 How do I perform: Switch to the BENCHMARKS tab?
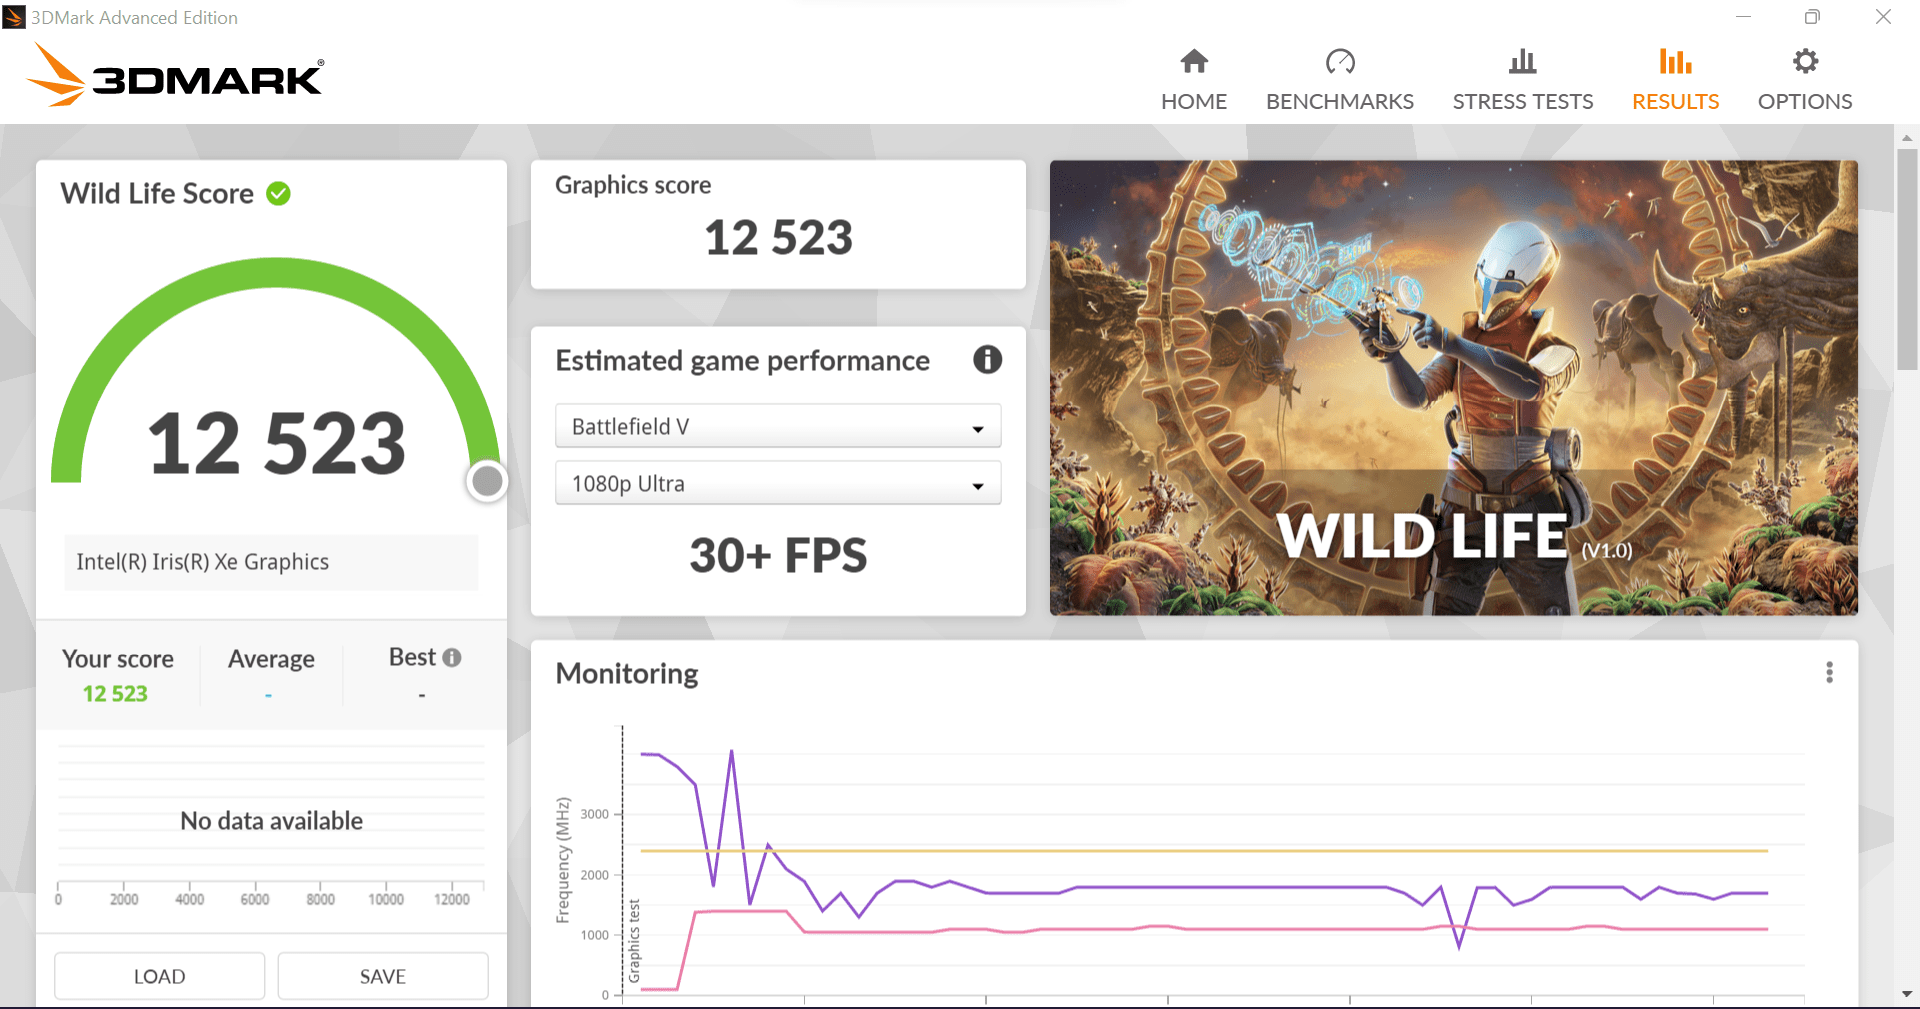(1340, 102)
